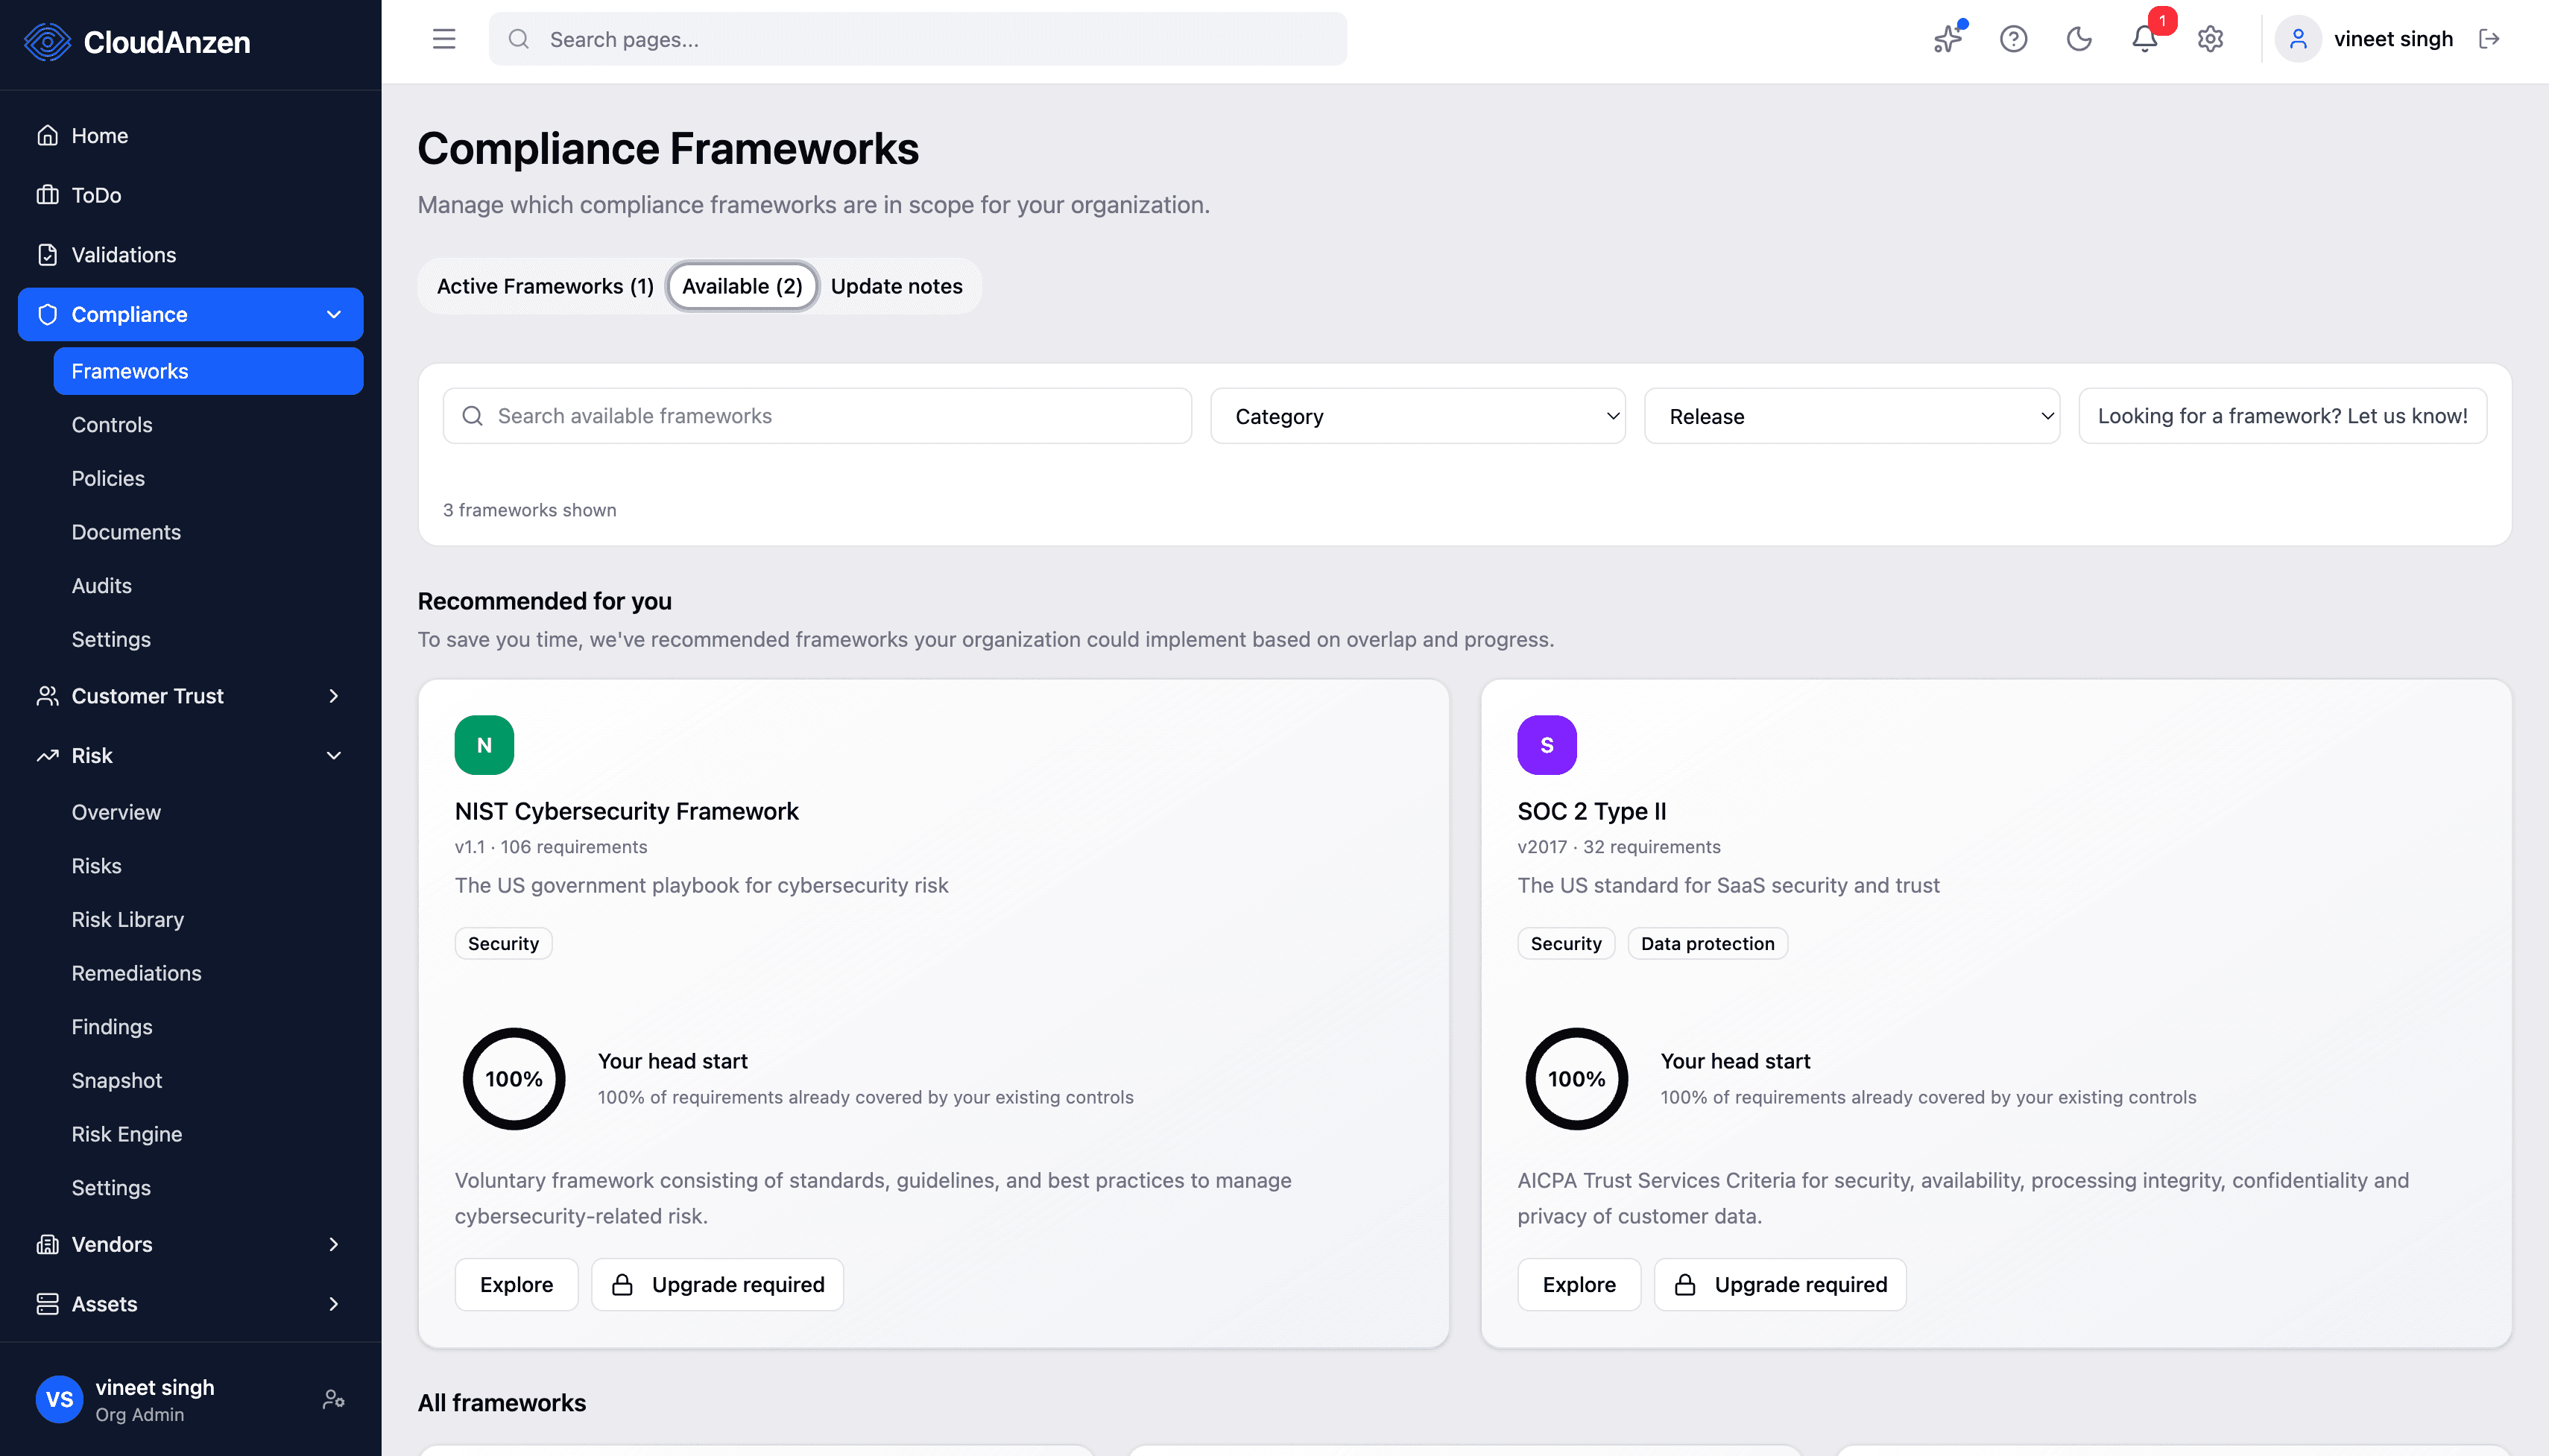The image size is (2549, 1456).
Task: Click vineet singh name in top bar
Action: [2393, 39]
